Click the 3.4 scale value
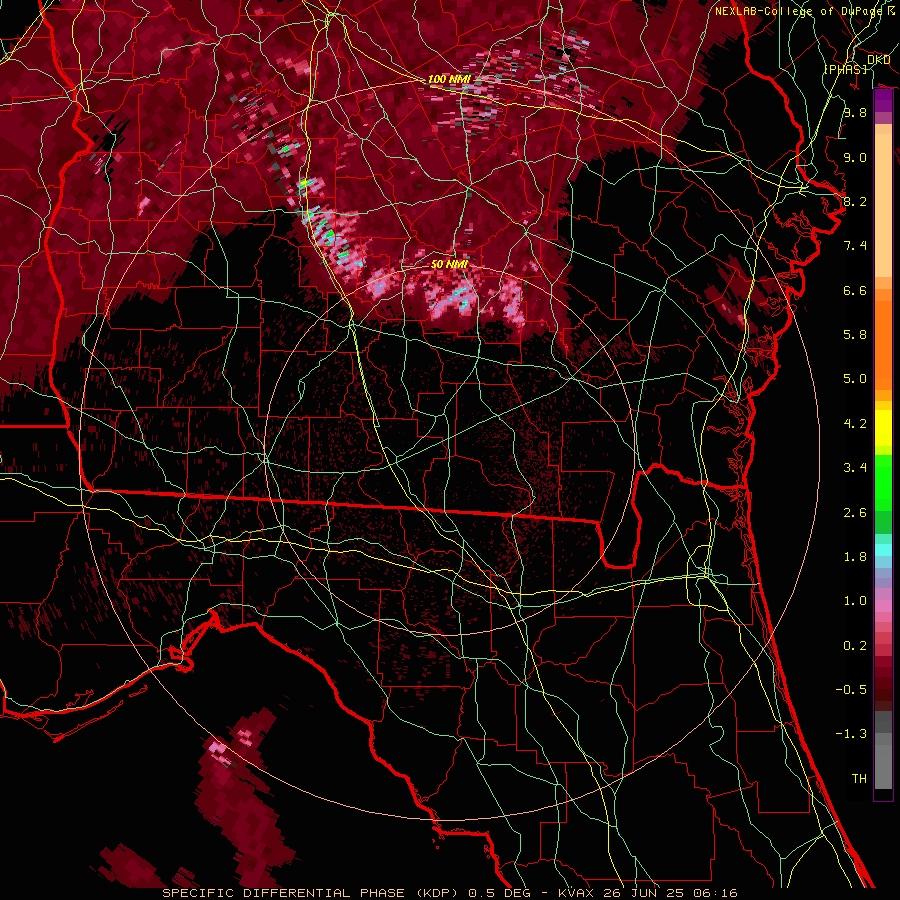Viewport: 900px width, 900px height. click(x=855, y=468)
